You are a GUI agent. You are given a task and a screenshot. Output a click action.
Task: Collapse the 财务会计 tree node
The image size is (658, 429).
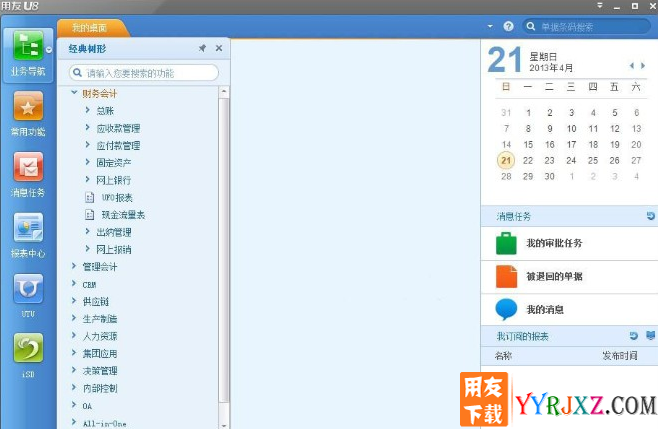[74, 92]
